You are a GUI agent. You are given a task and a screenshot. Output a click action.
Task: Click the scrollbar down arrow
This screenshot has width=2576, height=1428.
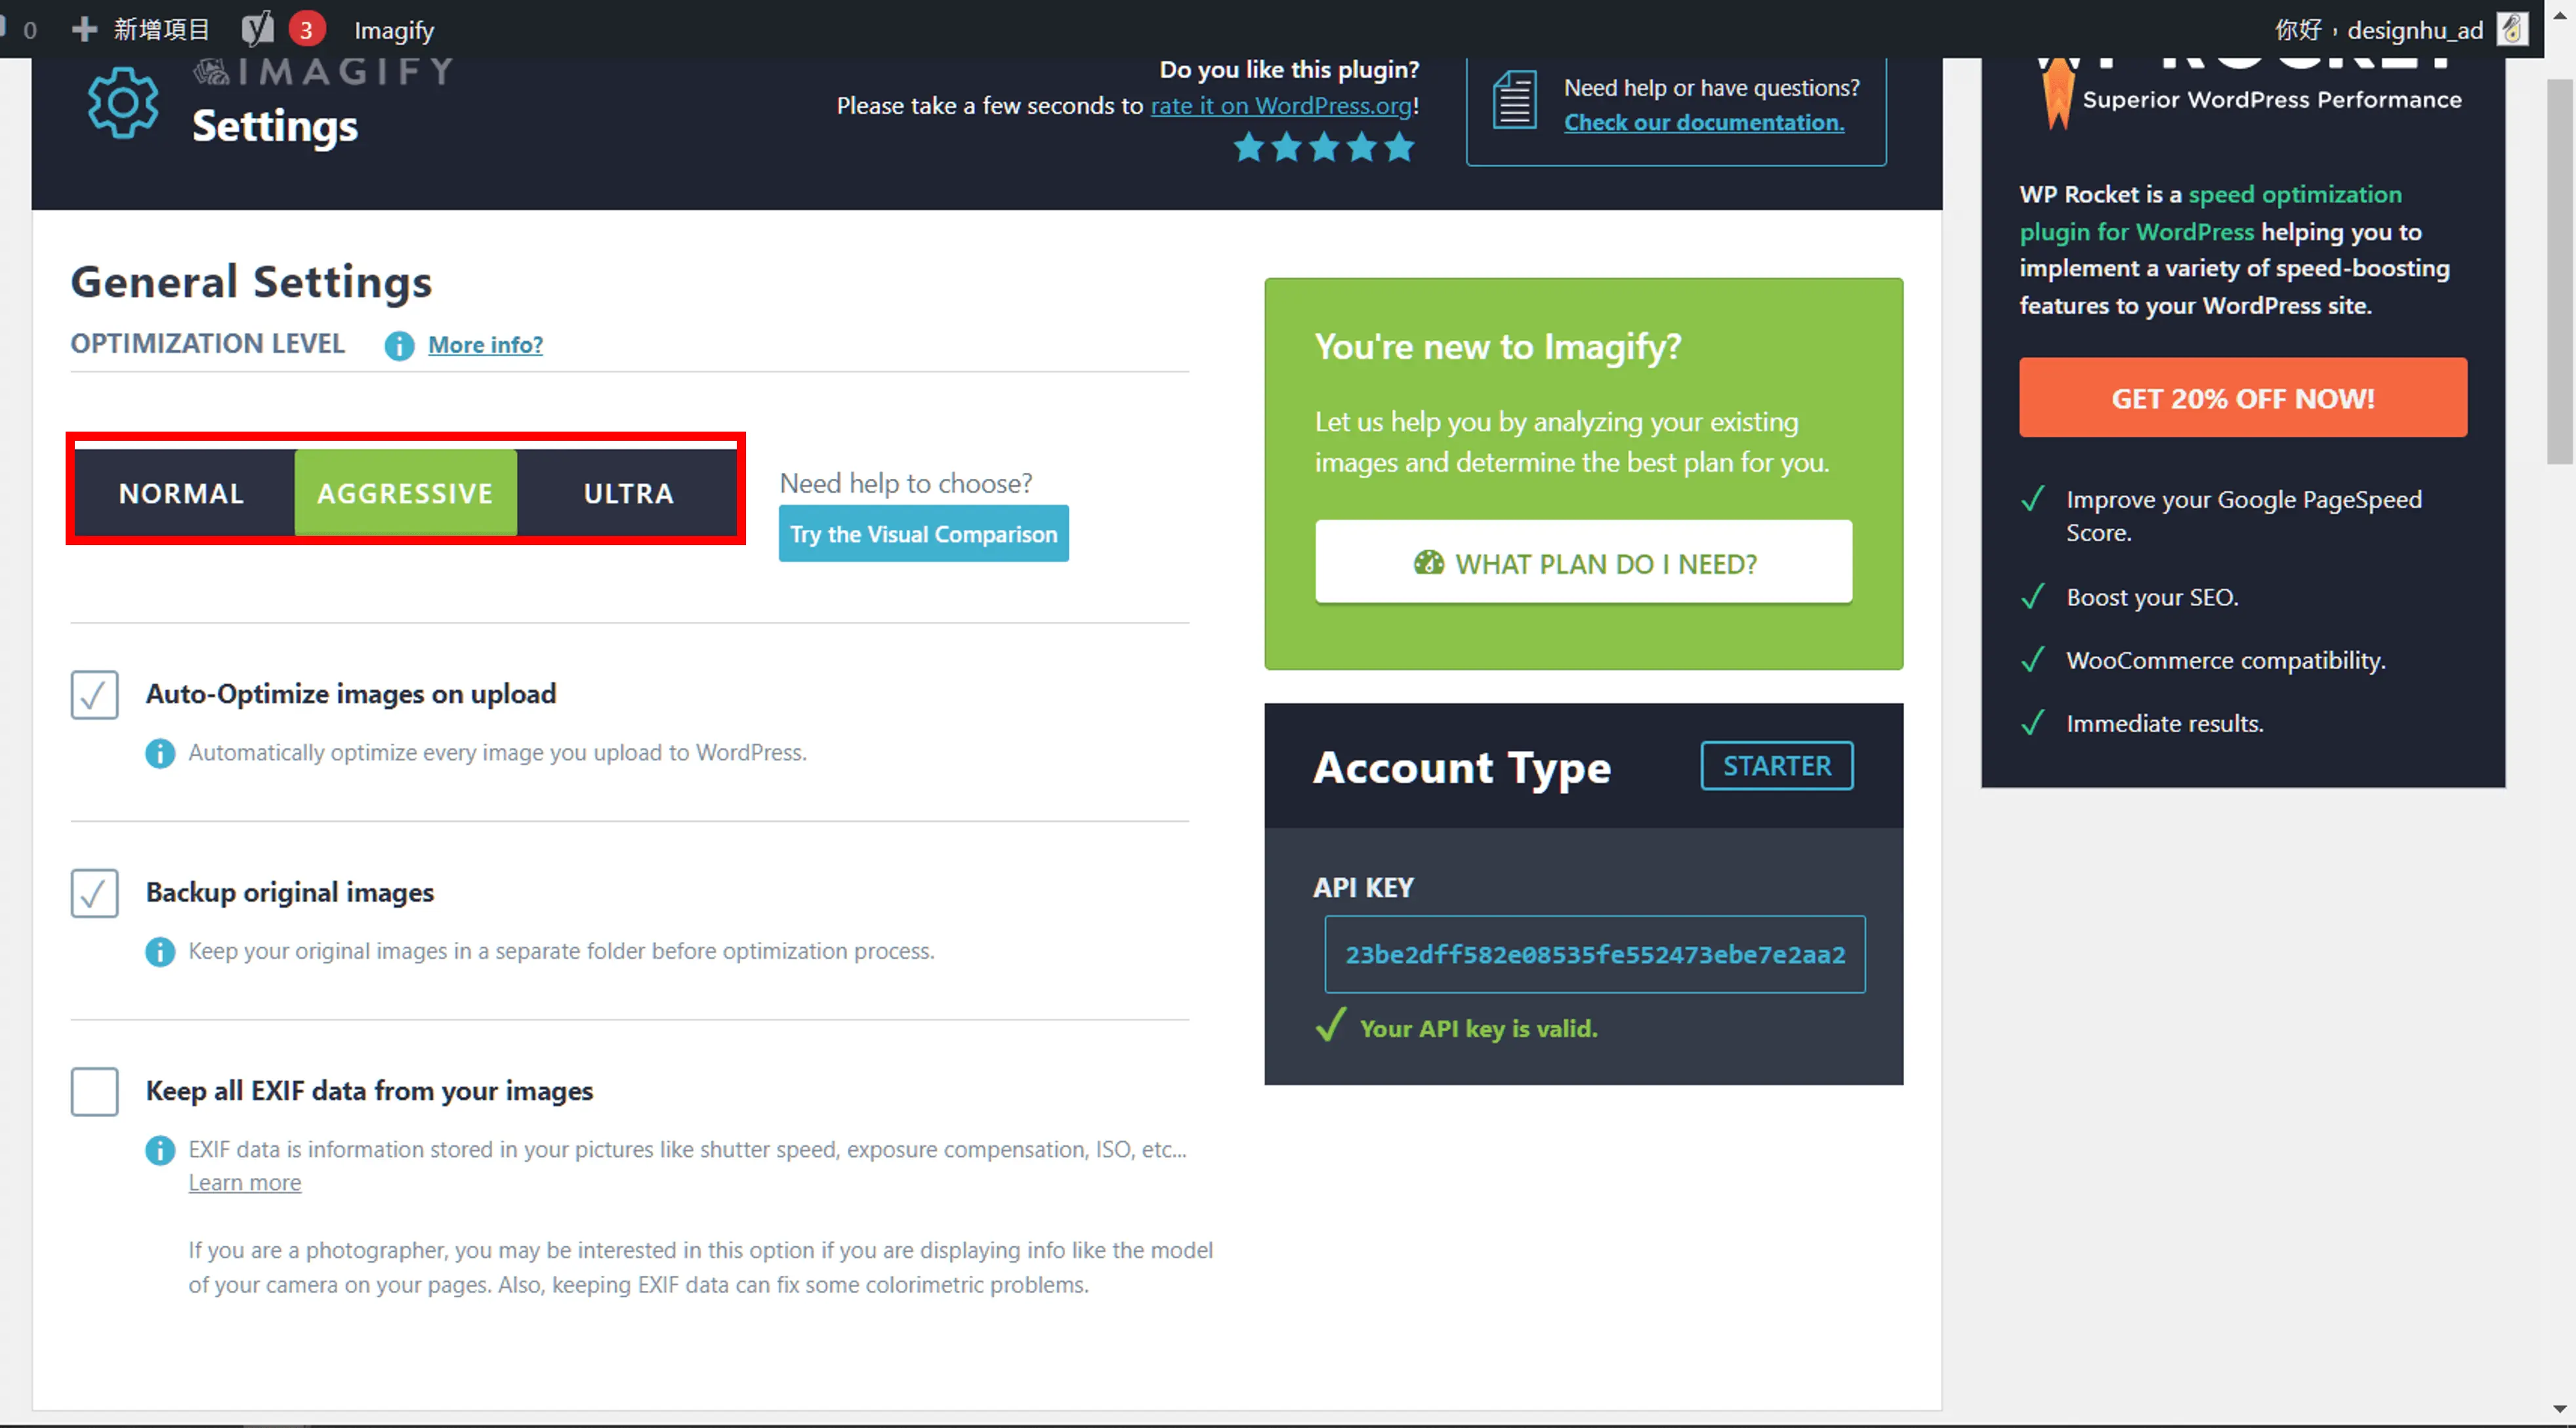(x=2559, y=1409)
